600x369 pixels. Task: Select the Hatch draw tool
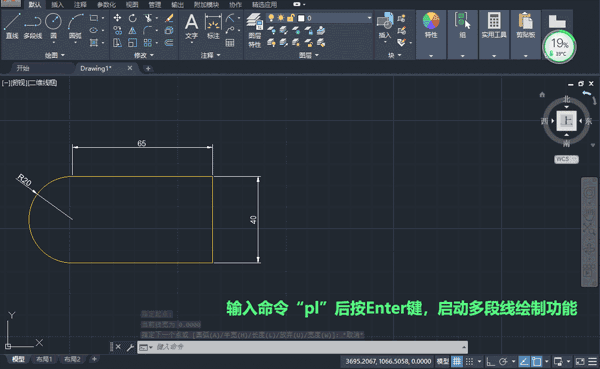tap(93, 42)
